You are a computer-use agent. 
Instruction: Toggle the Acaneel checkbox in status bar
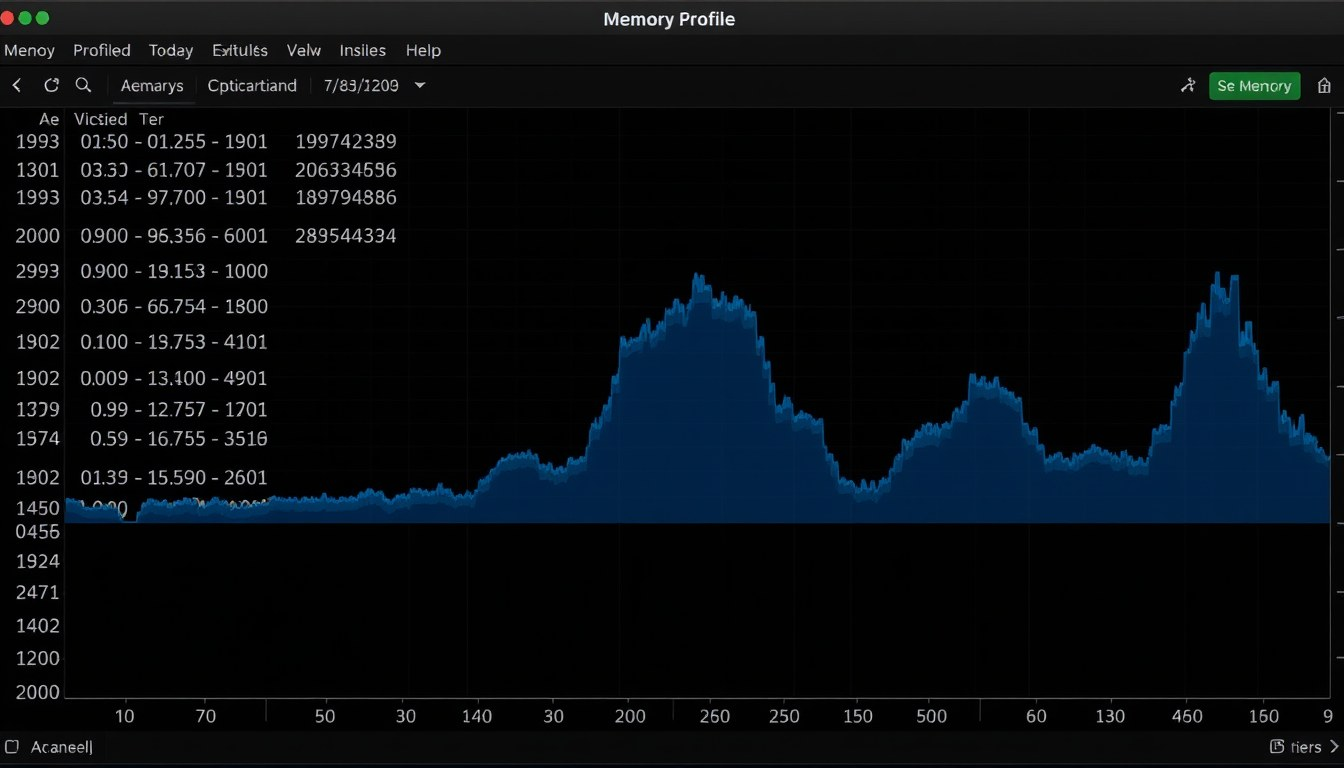pos(12,747)
